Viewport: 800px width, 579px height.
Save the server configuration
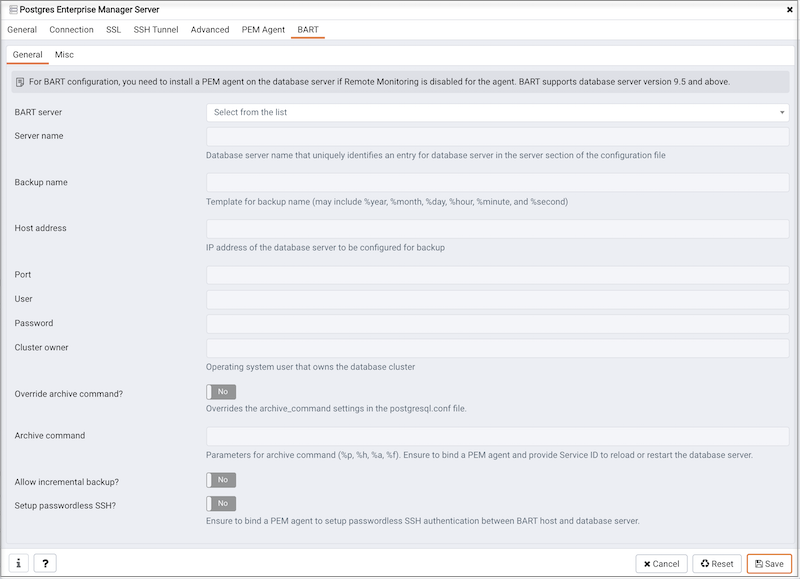point(769,564)
